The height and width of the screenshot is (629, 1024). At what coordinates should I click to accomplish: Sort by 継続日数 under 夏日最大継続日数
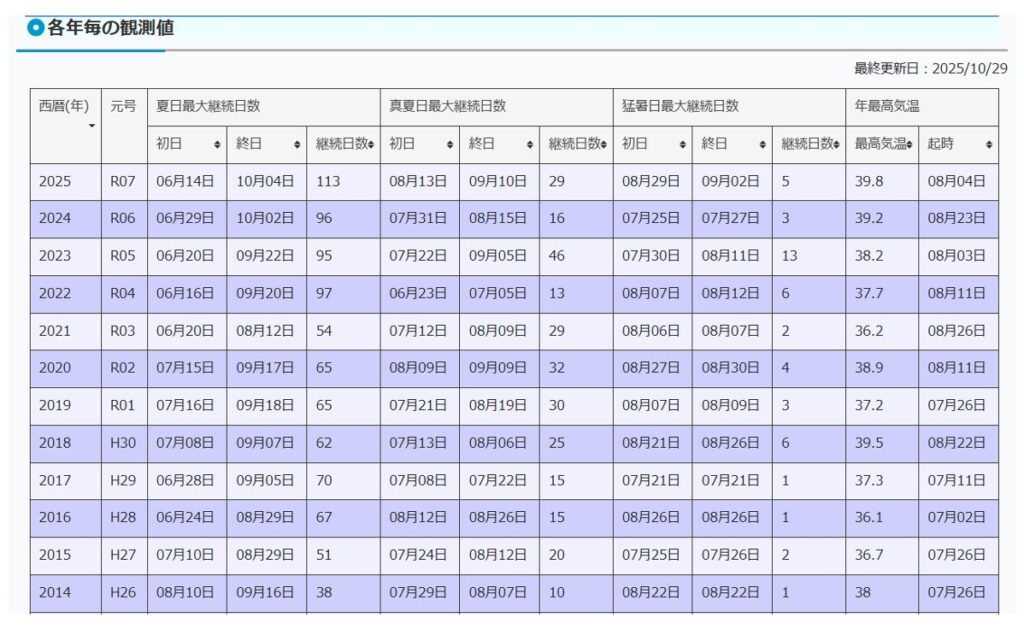point(371,145)
